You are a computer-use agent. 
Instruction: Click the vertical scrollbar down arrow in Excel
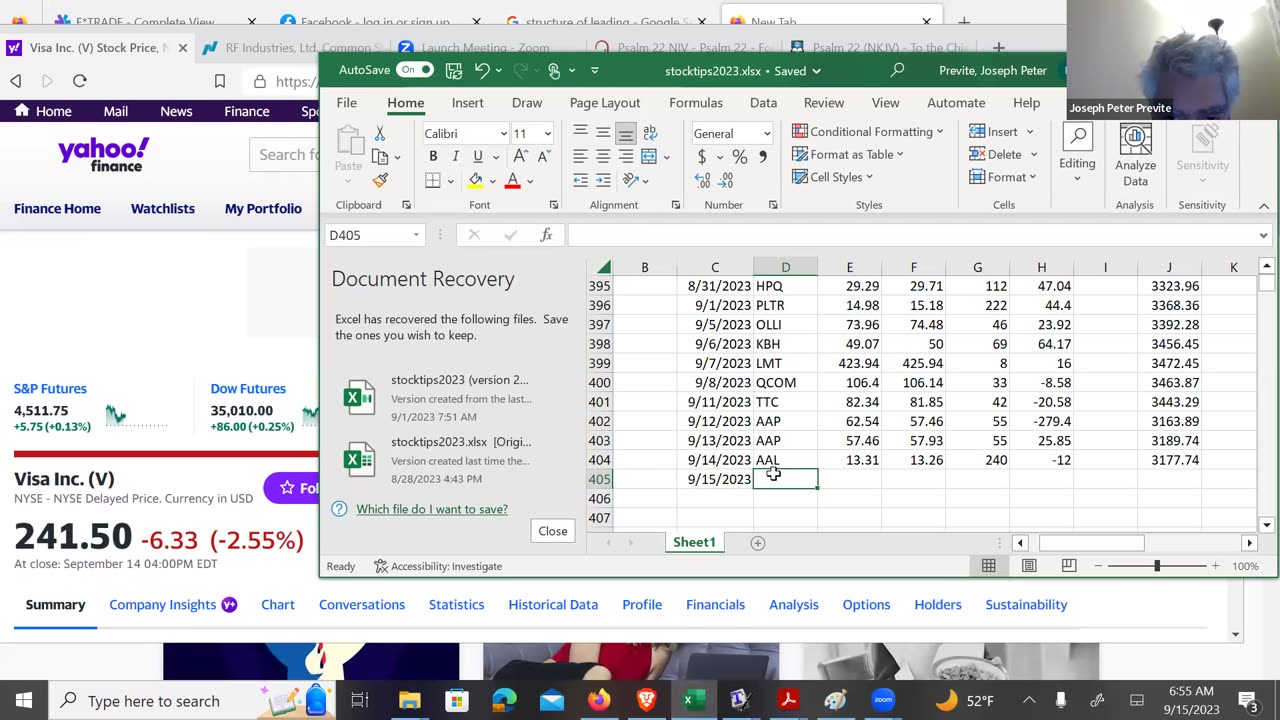pos(1266,524)
